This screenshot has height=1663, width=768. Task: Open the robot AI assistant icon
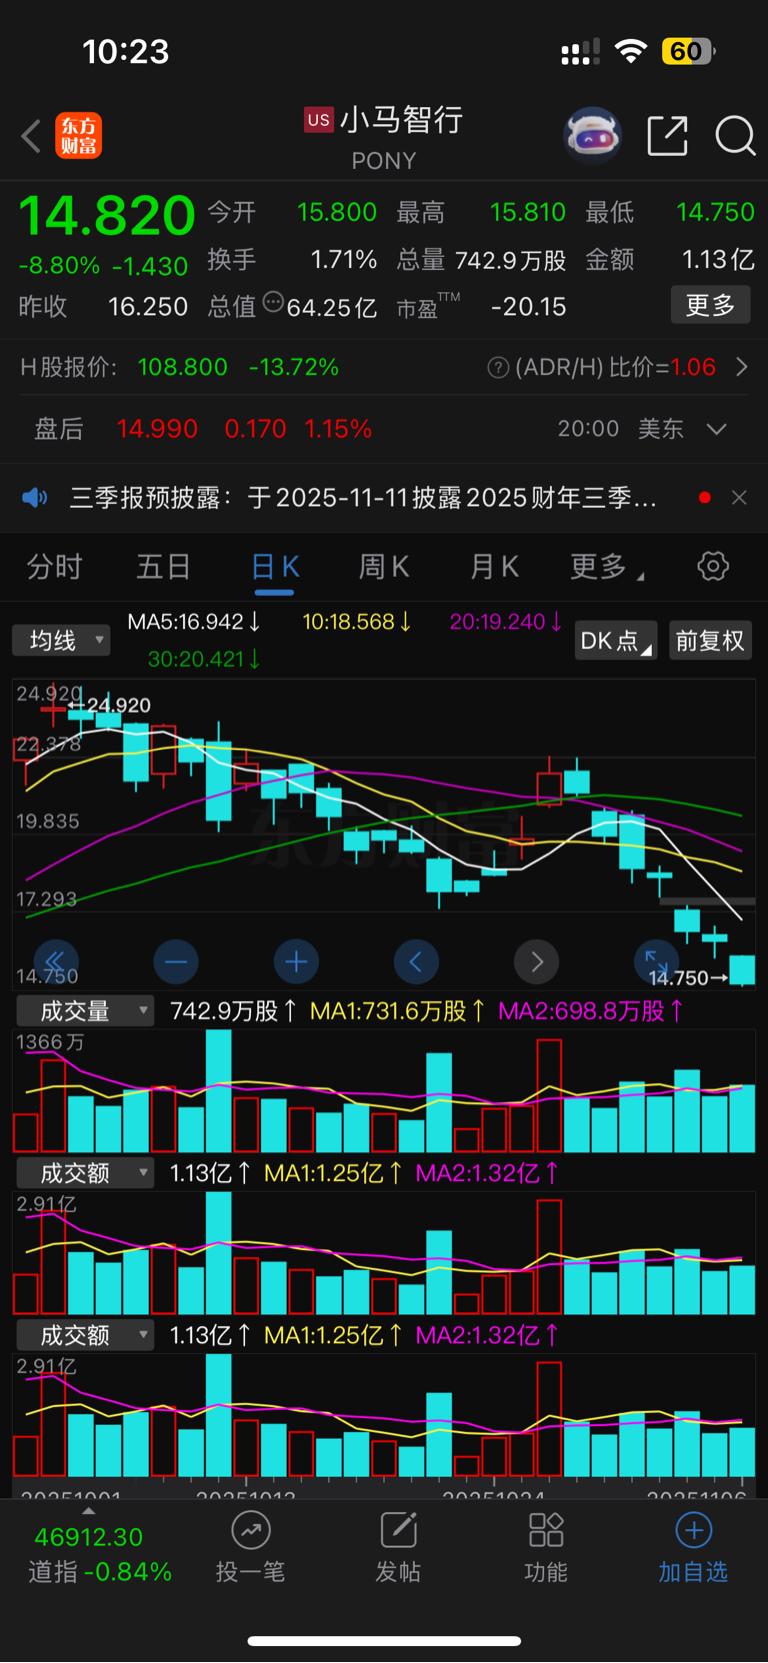click(593, 135)
